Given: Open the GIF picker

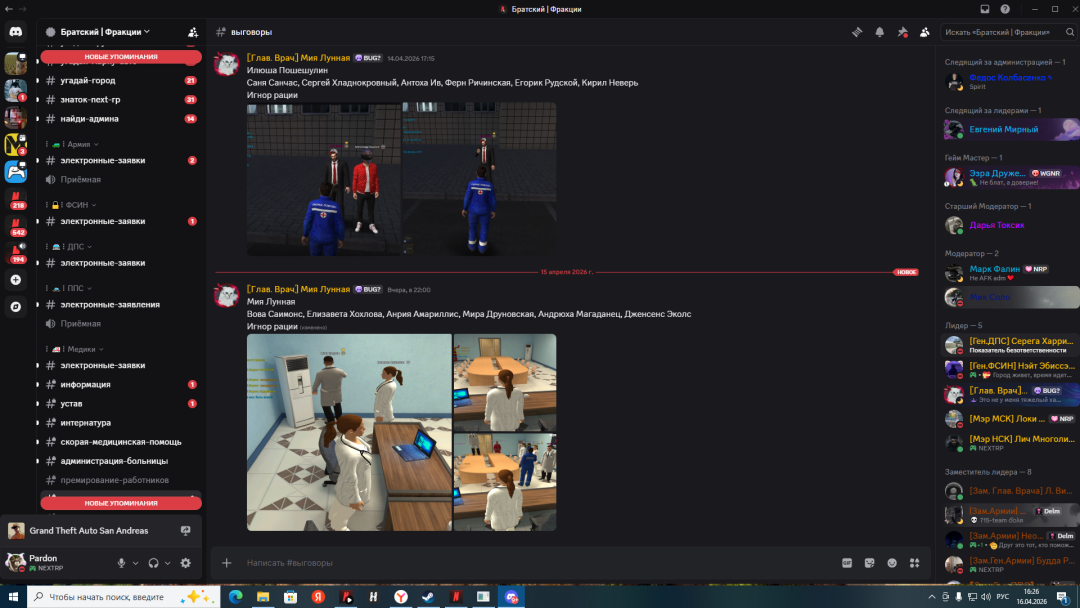Looking at the screenshot, I should click(847, 563).
